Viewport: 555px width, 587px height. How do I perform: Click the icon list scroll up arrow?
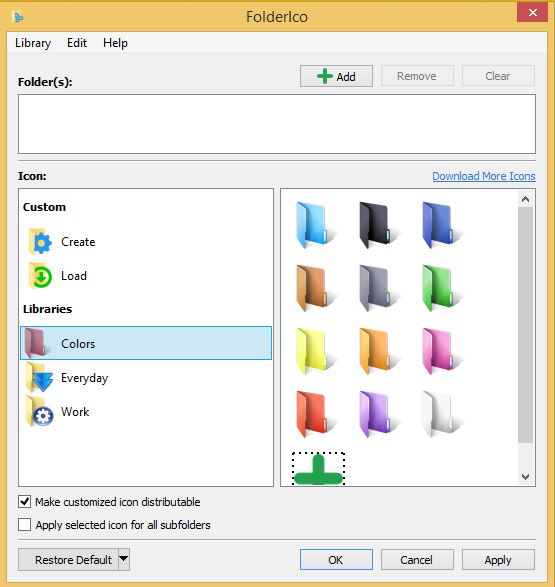click(525, 199)
